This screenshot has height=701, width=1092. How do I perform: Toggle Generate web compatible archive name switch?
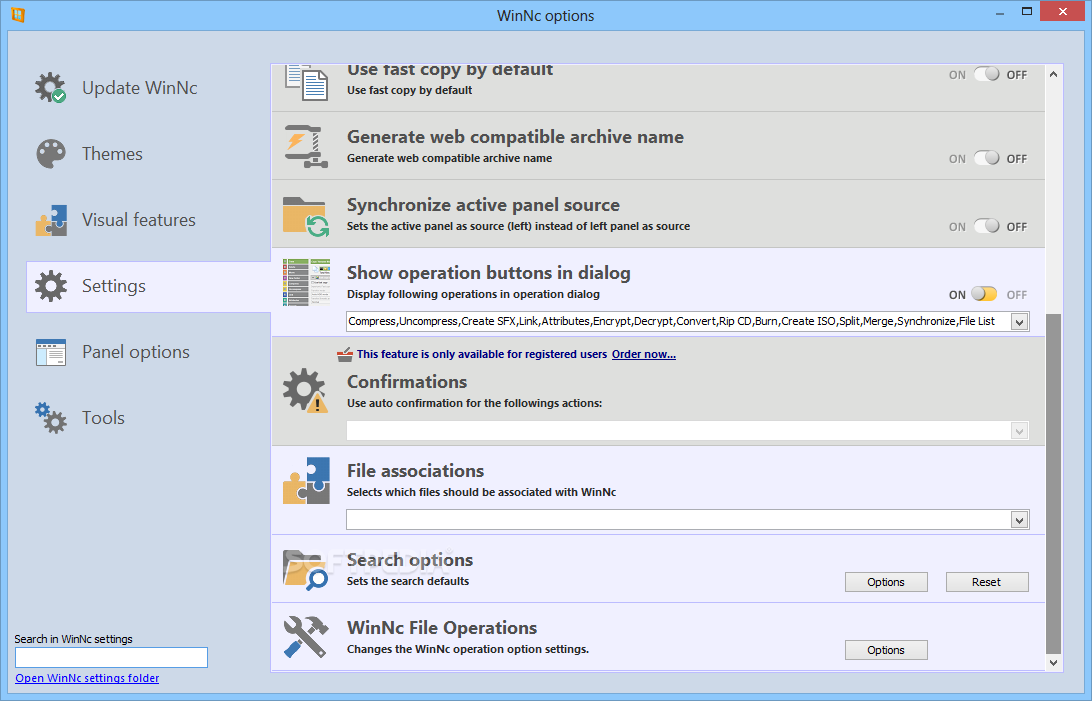[987, 158]
